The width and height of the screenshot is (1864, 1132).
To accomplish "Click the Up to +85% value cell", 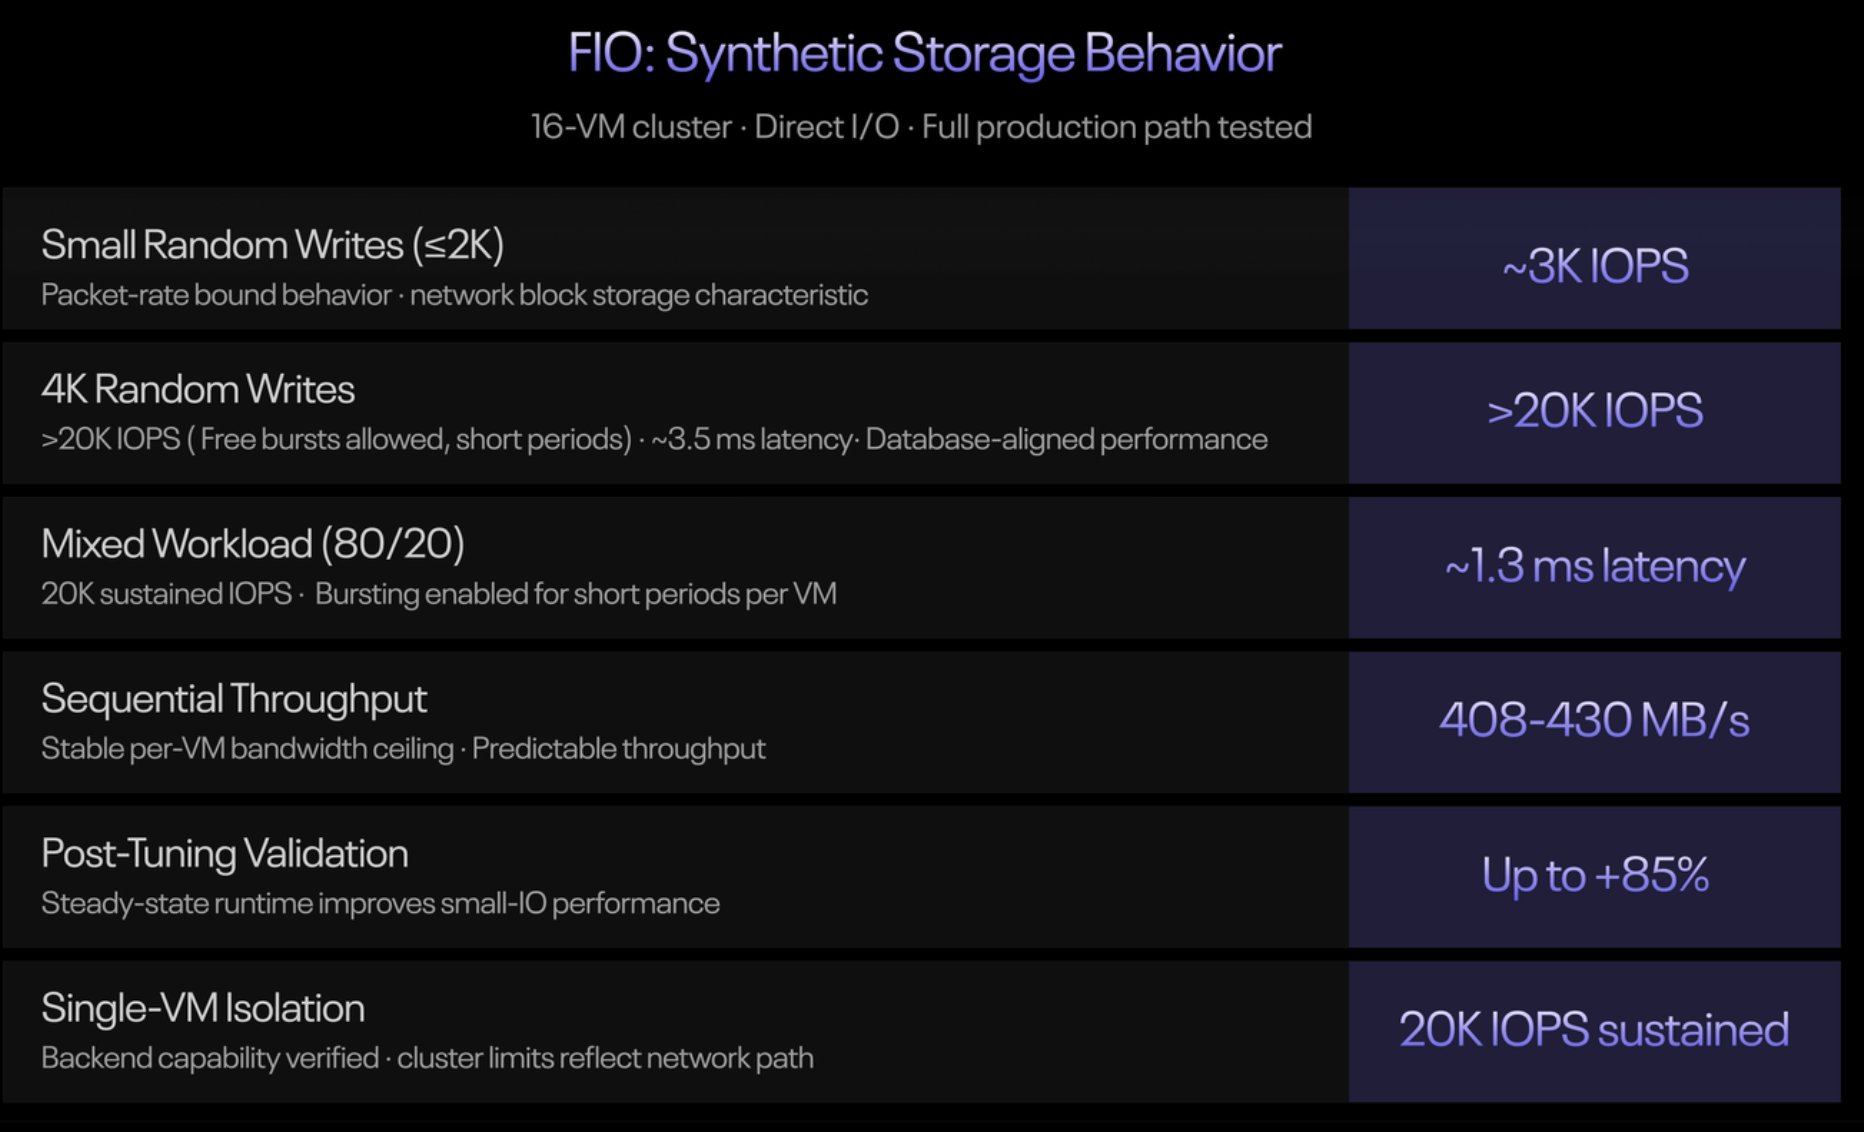I will pos(1594,875).
